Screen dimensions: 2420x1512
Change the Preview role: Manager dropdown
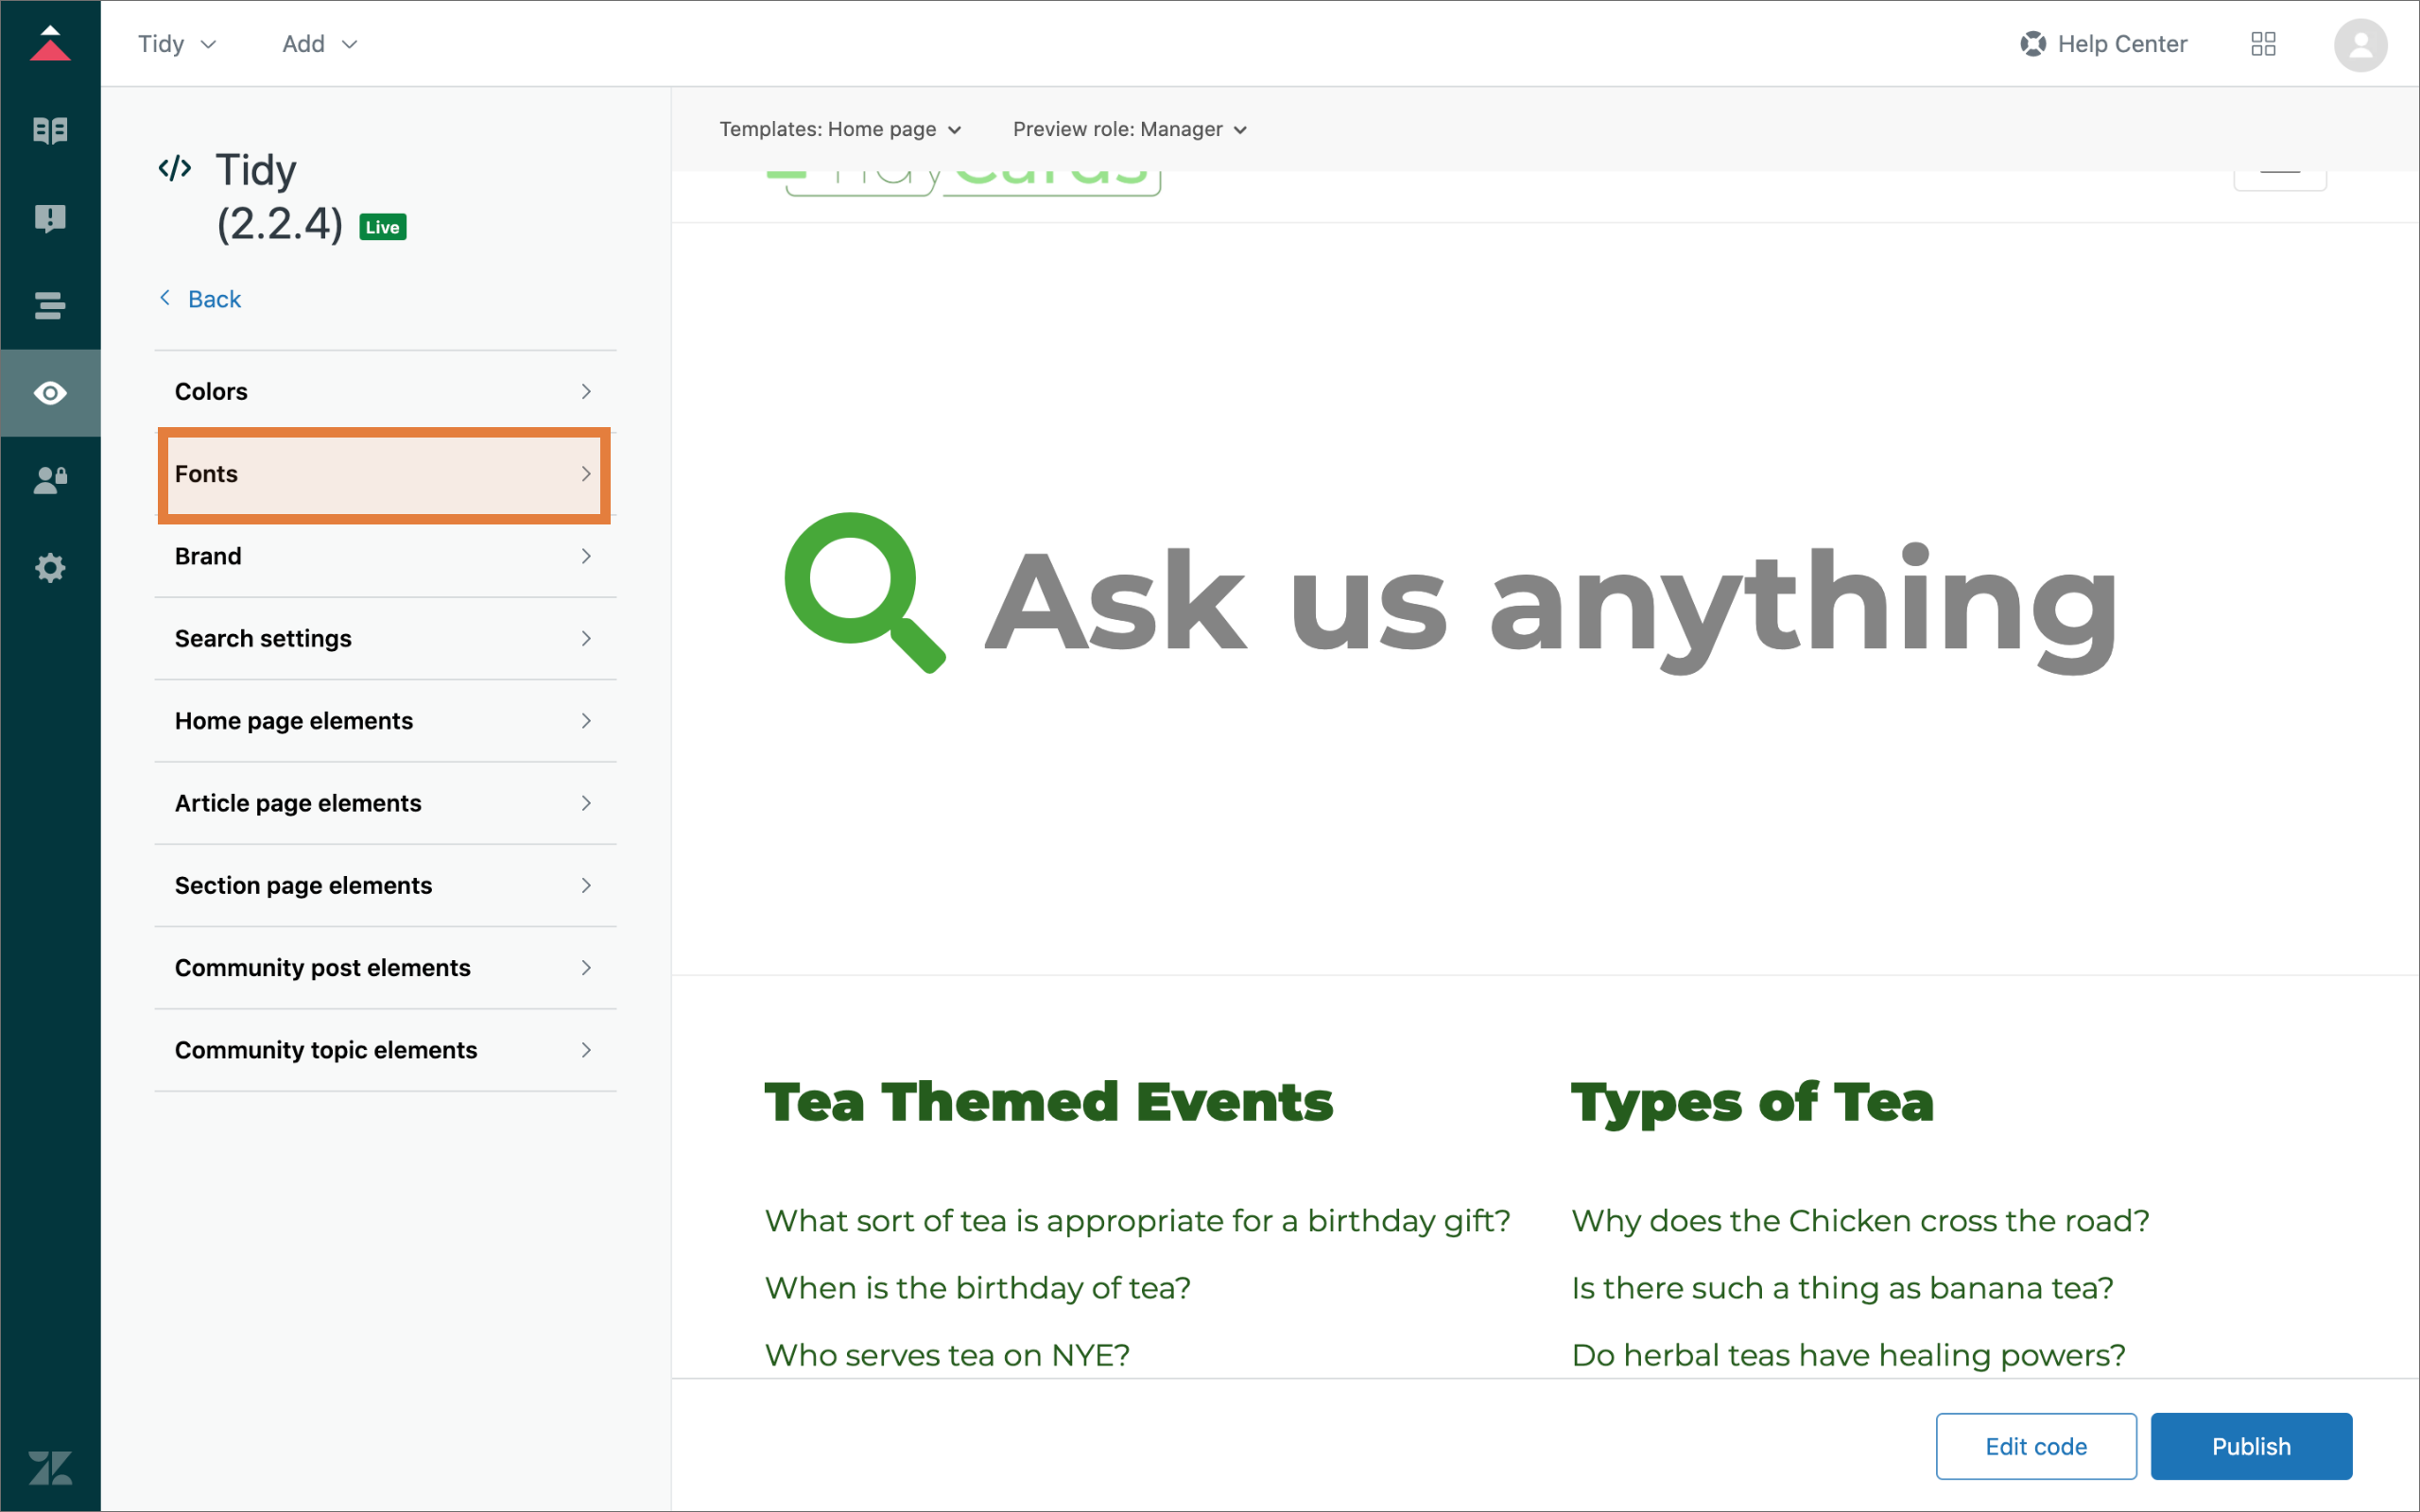[1129, 129]
